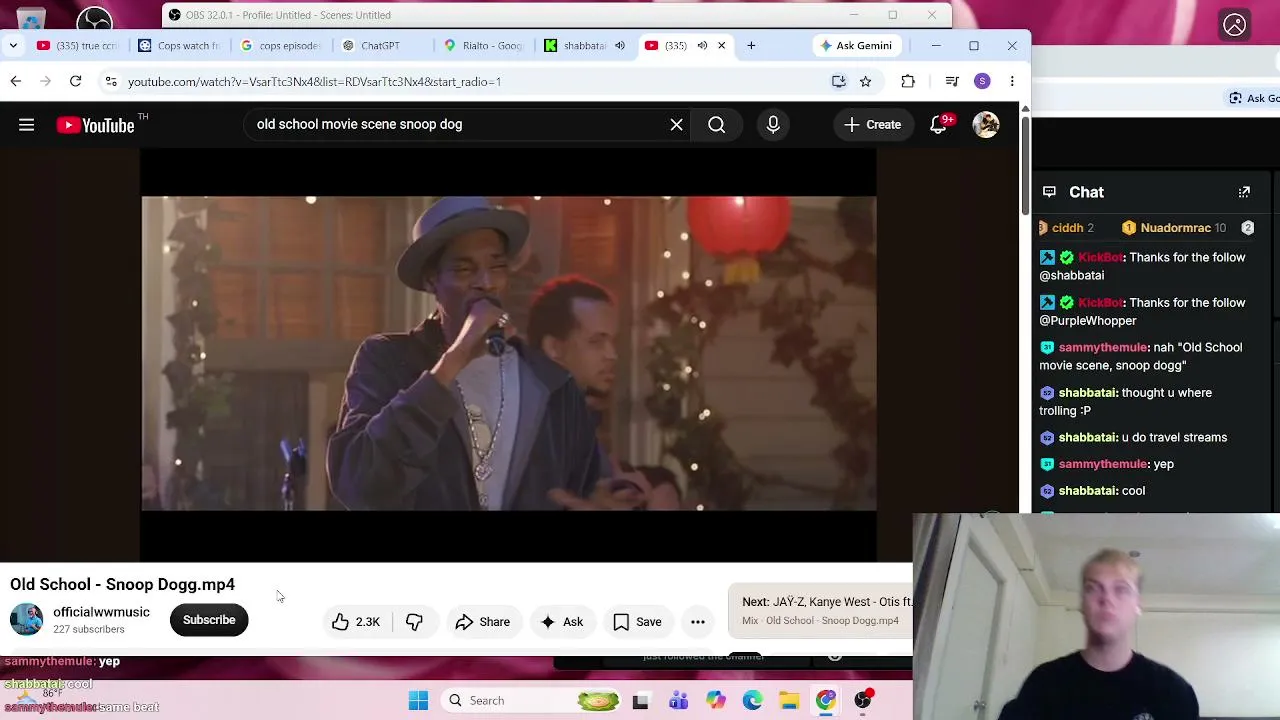Open the YouTube guide hamburger menu
This screenshot has height=720, width=1280.
27,125
